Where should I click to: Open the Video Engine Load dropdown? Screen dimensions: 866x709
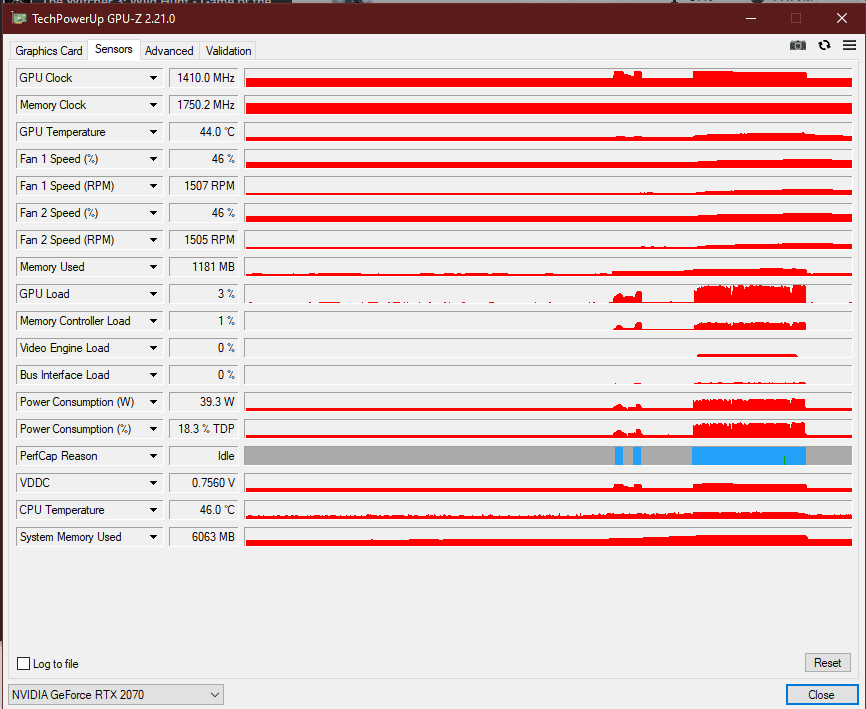[x=153, y=348]
